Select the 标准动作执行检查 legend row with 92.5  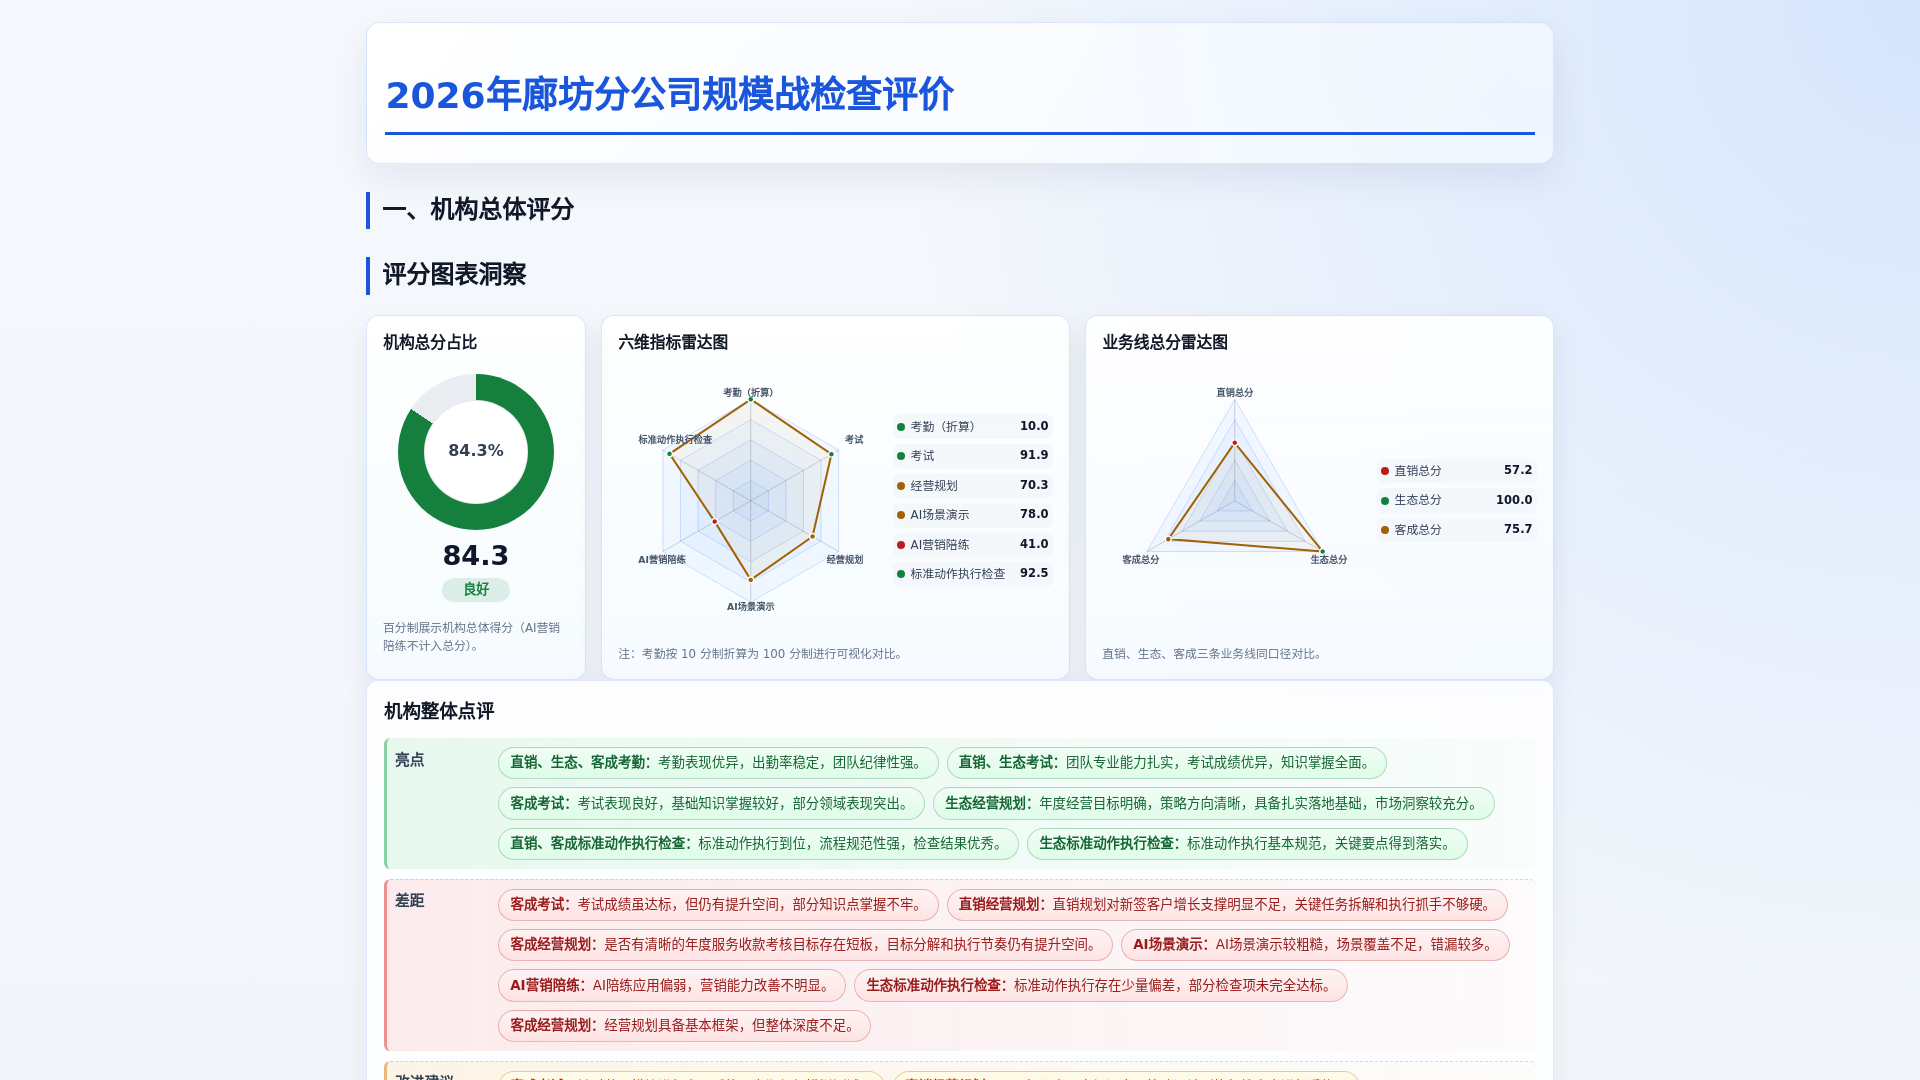click(973, 574)
